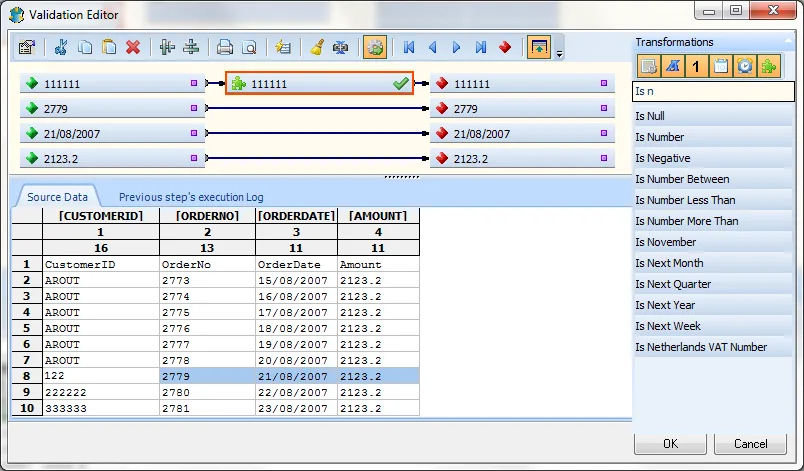Viewport: 804px width, 471px height.
Task: Select Is Netherlands VAT Number transformation
Action: click(x=713, y=347)
